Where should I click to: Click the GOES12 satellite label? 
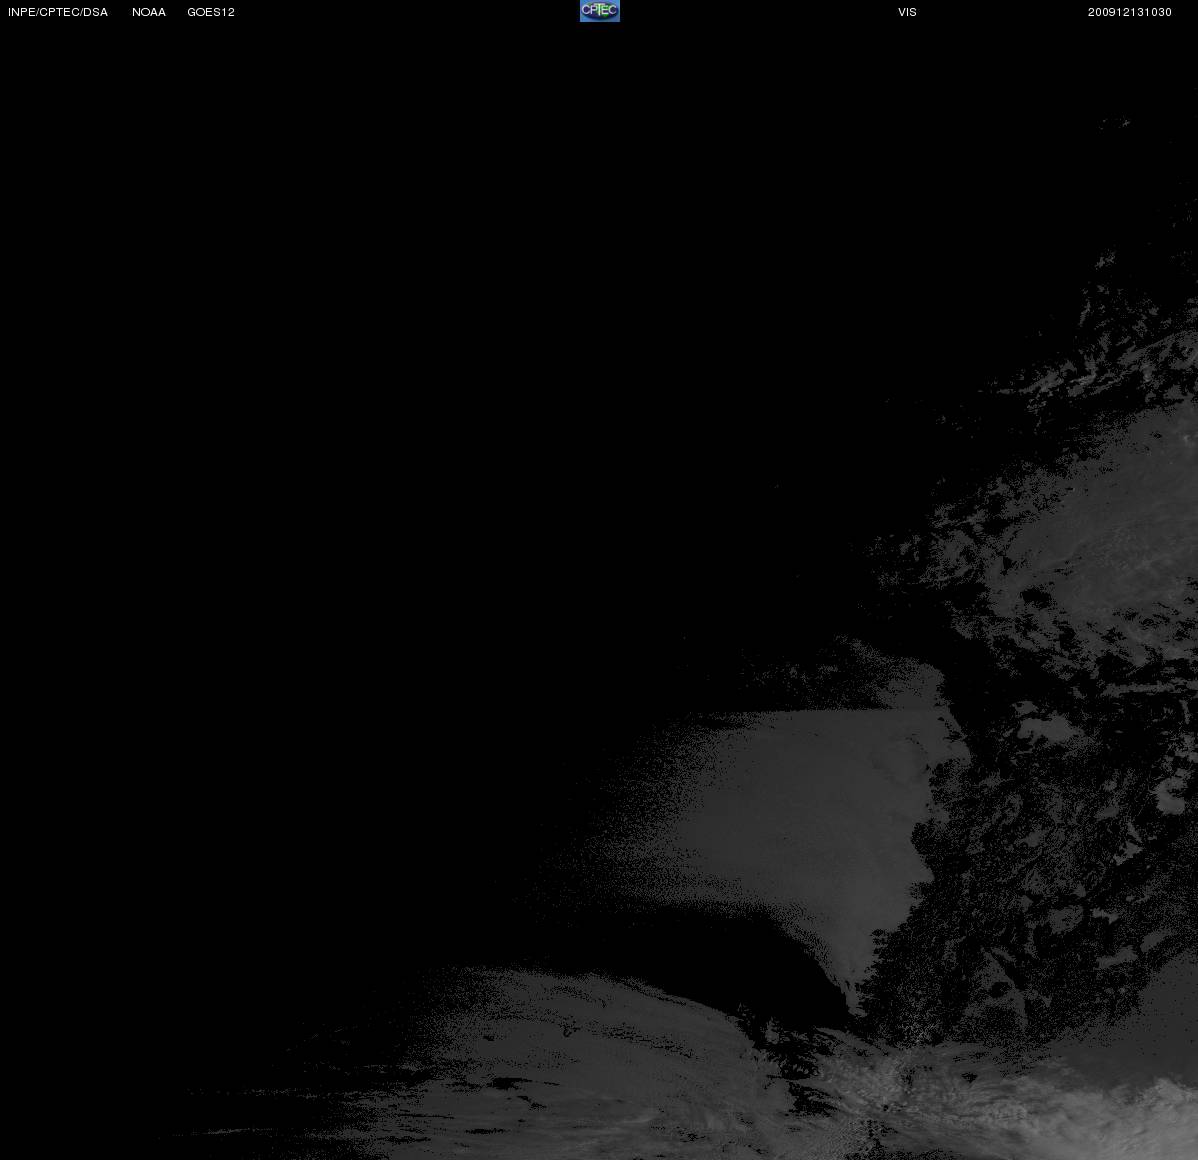[211, 12]
